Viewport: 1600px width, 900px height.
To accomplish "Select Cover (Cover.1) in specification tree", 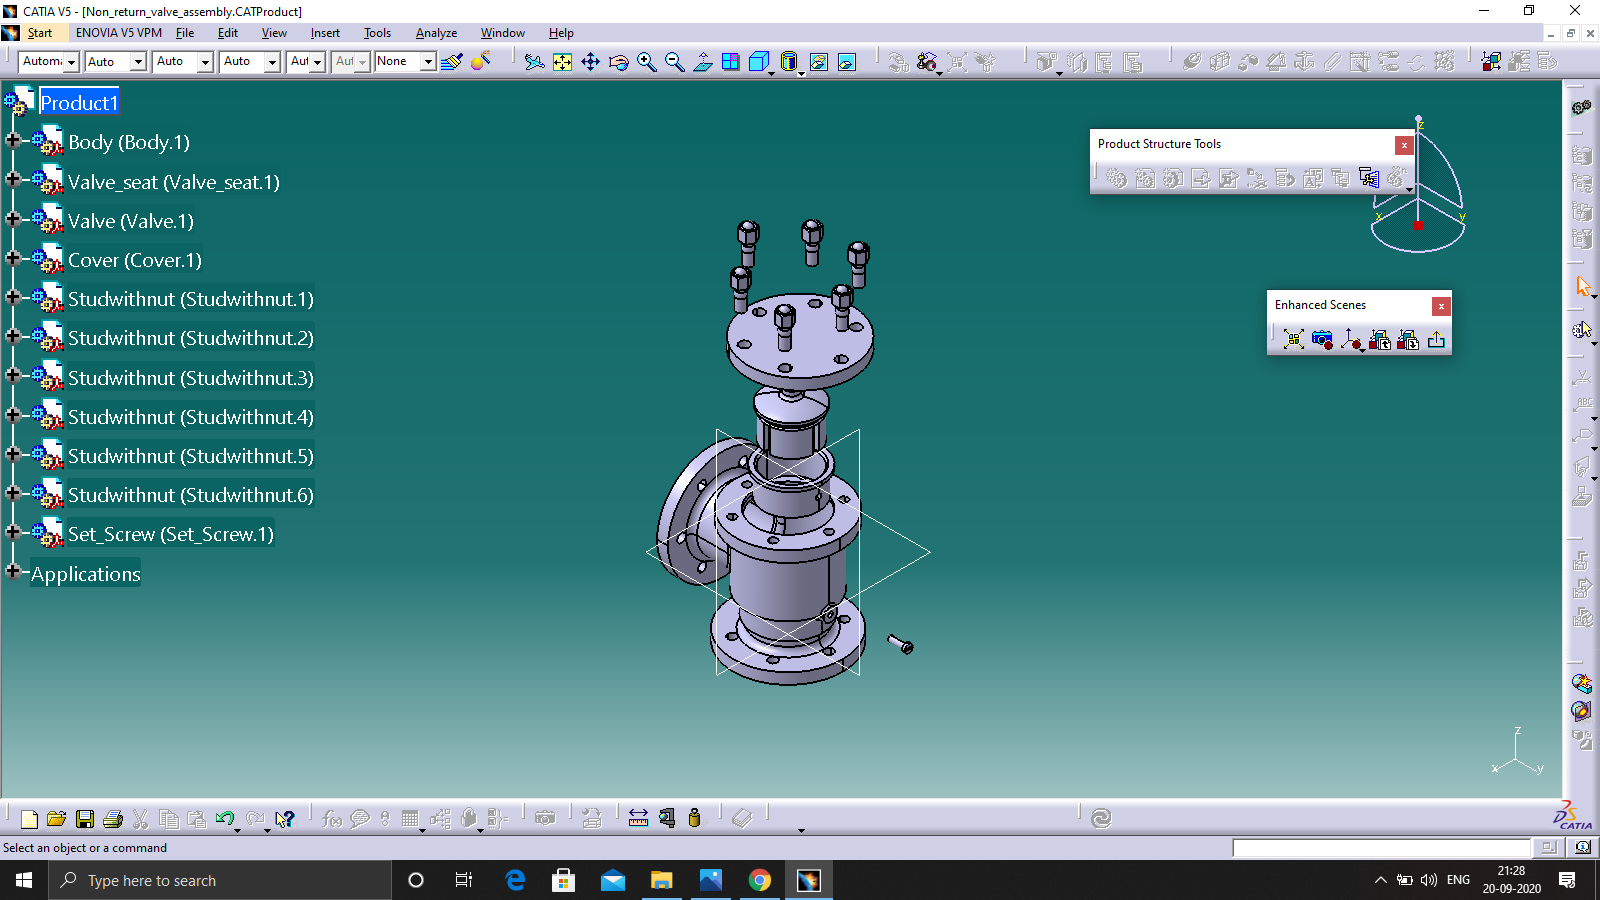I will pos(134,260).
